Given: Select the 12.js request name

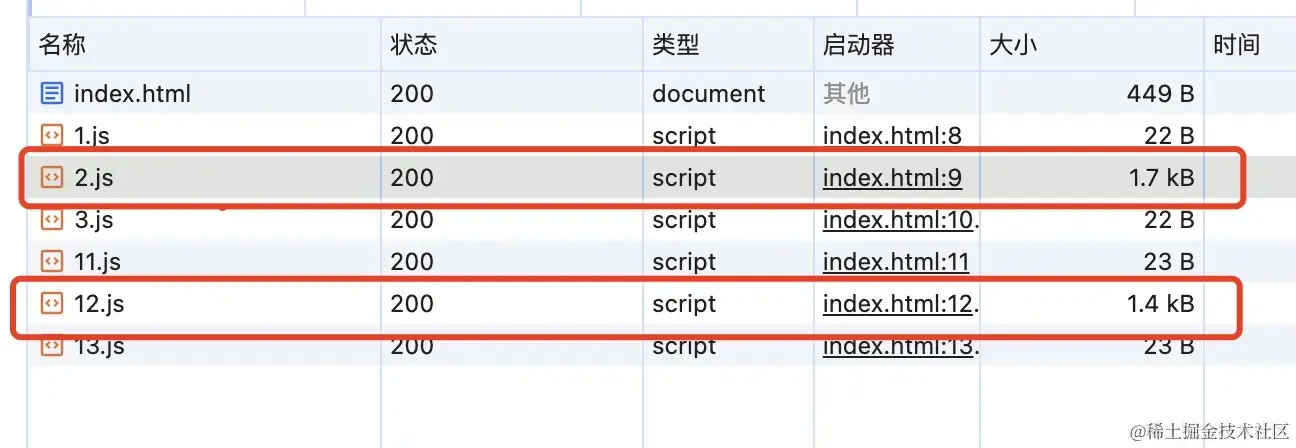Looking at the screenshot, I should point(99,304).
